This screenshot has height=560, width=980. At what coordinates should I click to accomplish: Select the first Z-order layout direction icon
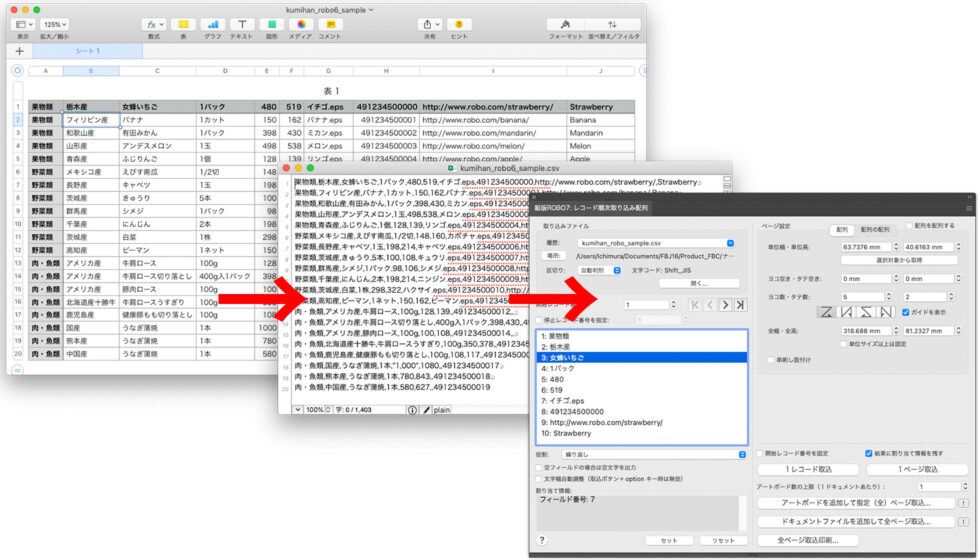(826, 312)
